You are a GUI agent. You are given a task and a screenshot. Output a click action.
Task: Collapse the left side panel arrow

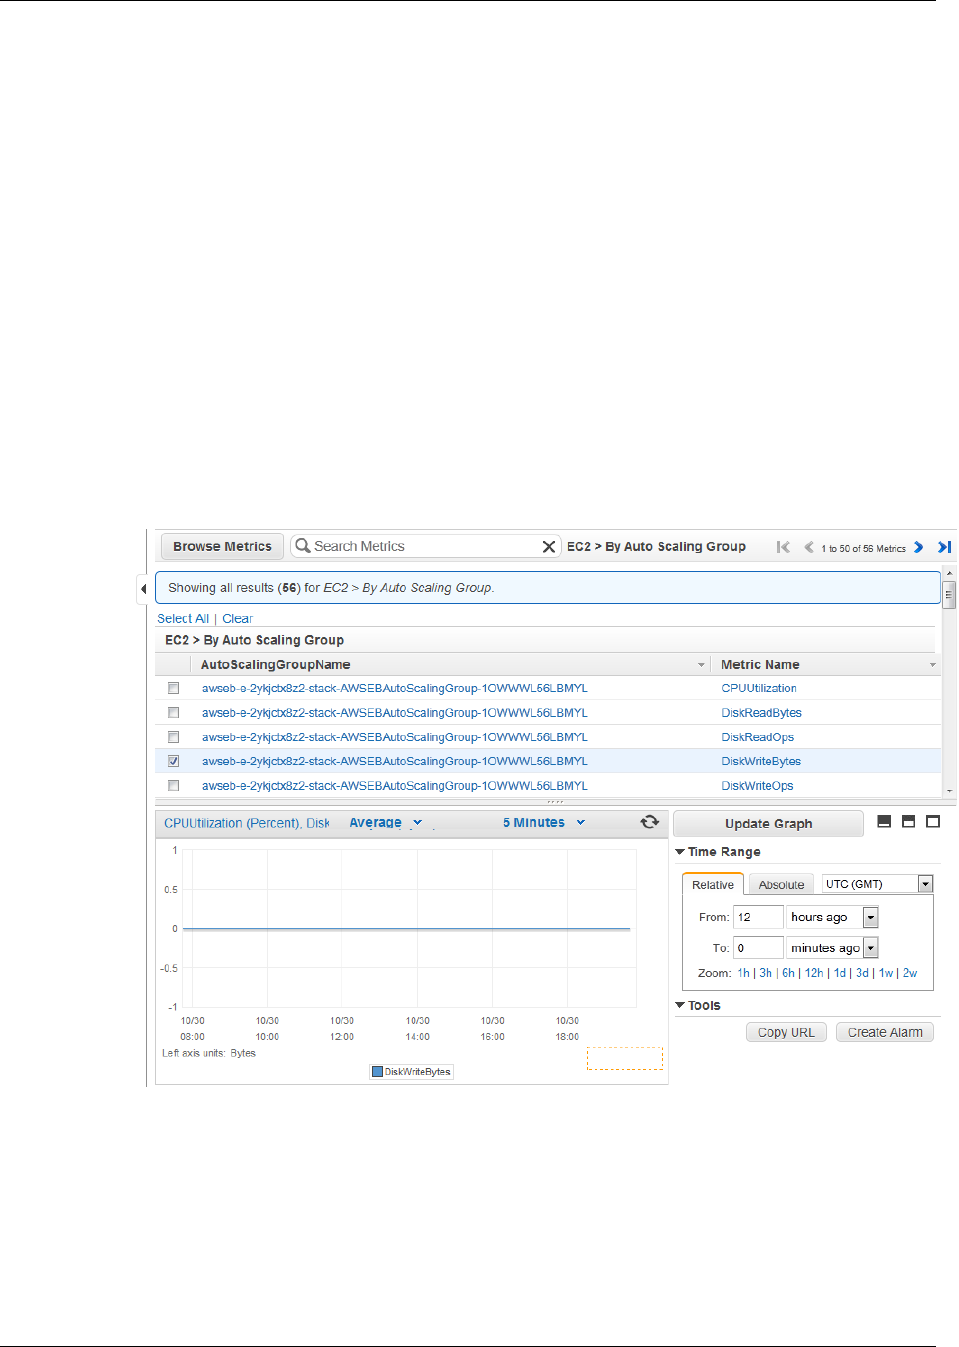coord(143,588)
